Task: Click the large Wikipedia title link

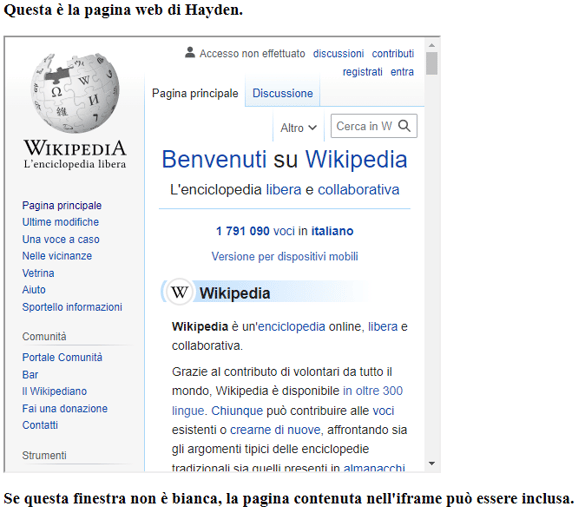Action: (x=356, y=159)
